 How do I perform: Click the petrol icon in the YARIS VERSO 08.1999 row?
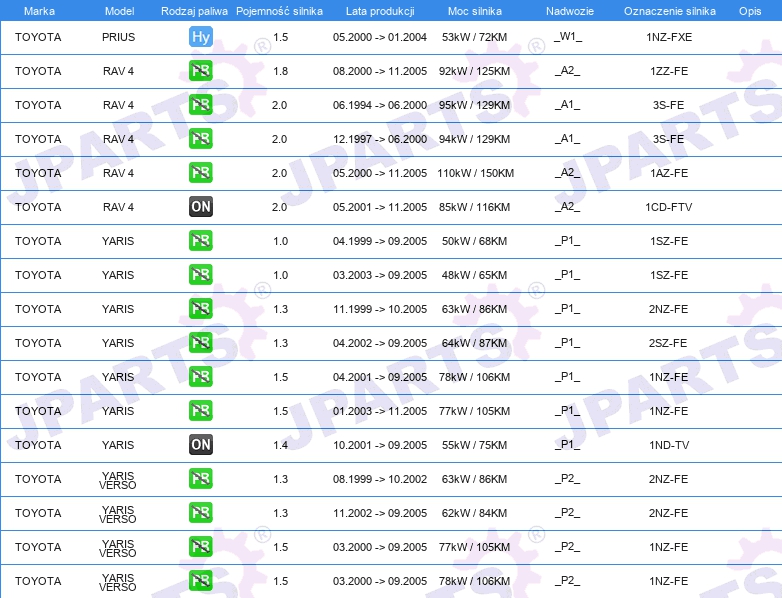201,479
